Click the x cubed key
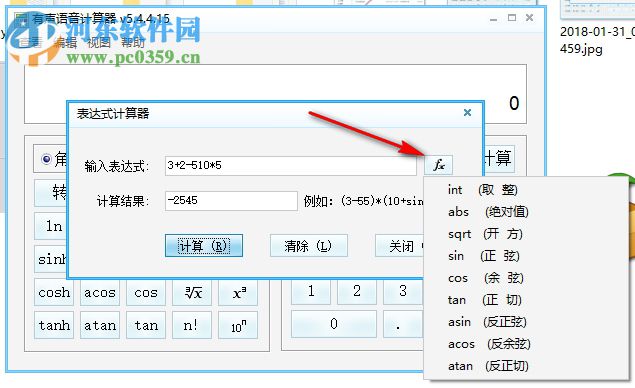Screen dimensions: 635x388 238,292
